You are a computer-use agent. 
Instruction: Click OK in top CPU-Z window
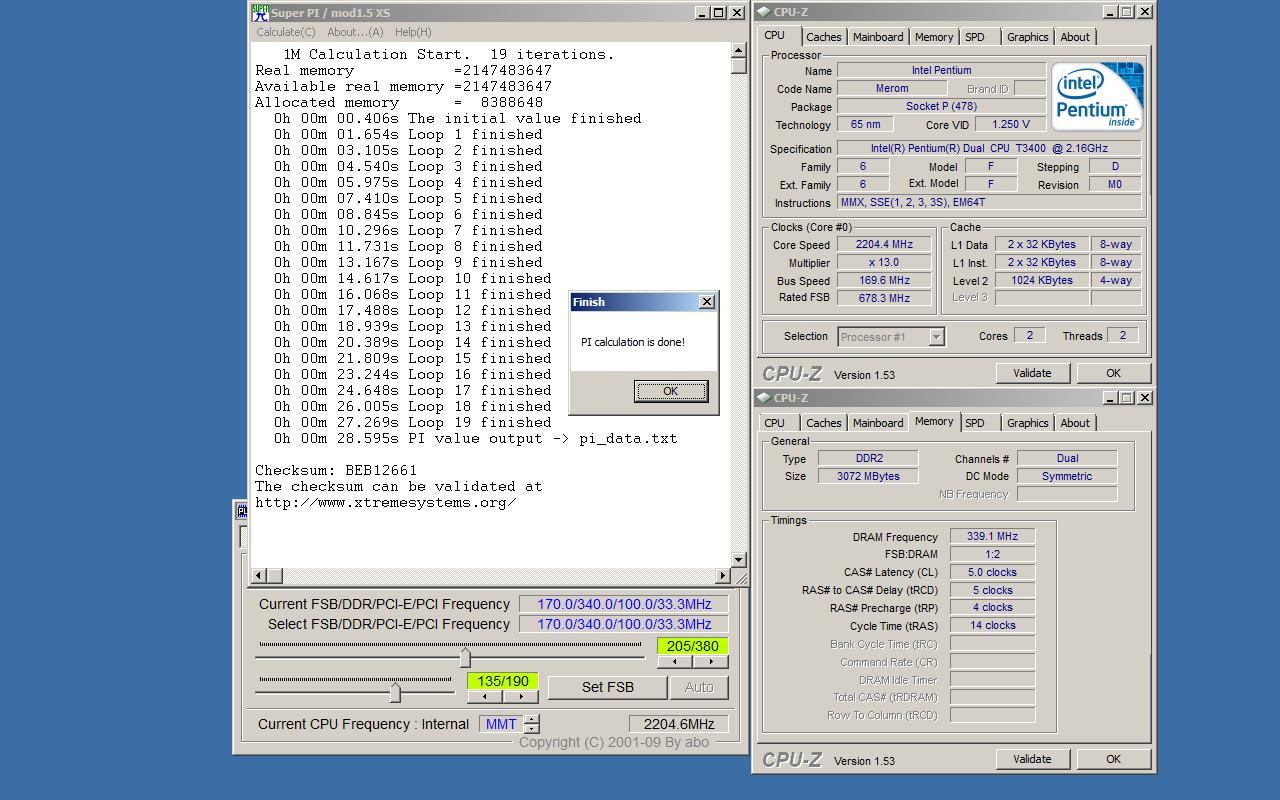tap(1113, 373)
